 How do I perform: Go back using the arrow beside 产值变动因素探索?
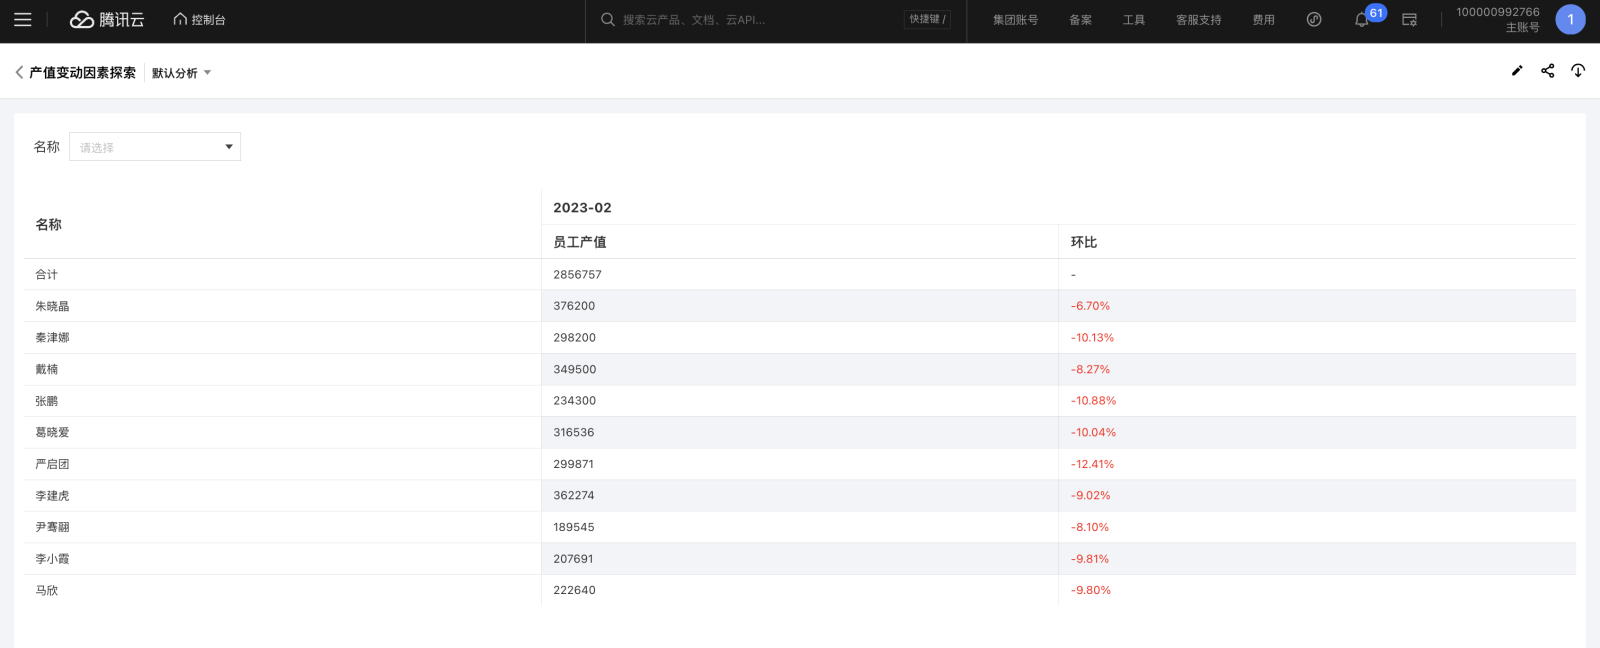[19, 72]
